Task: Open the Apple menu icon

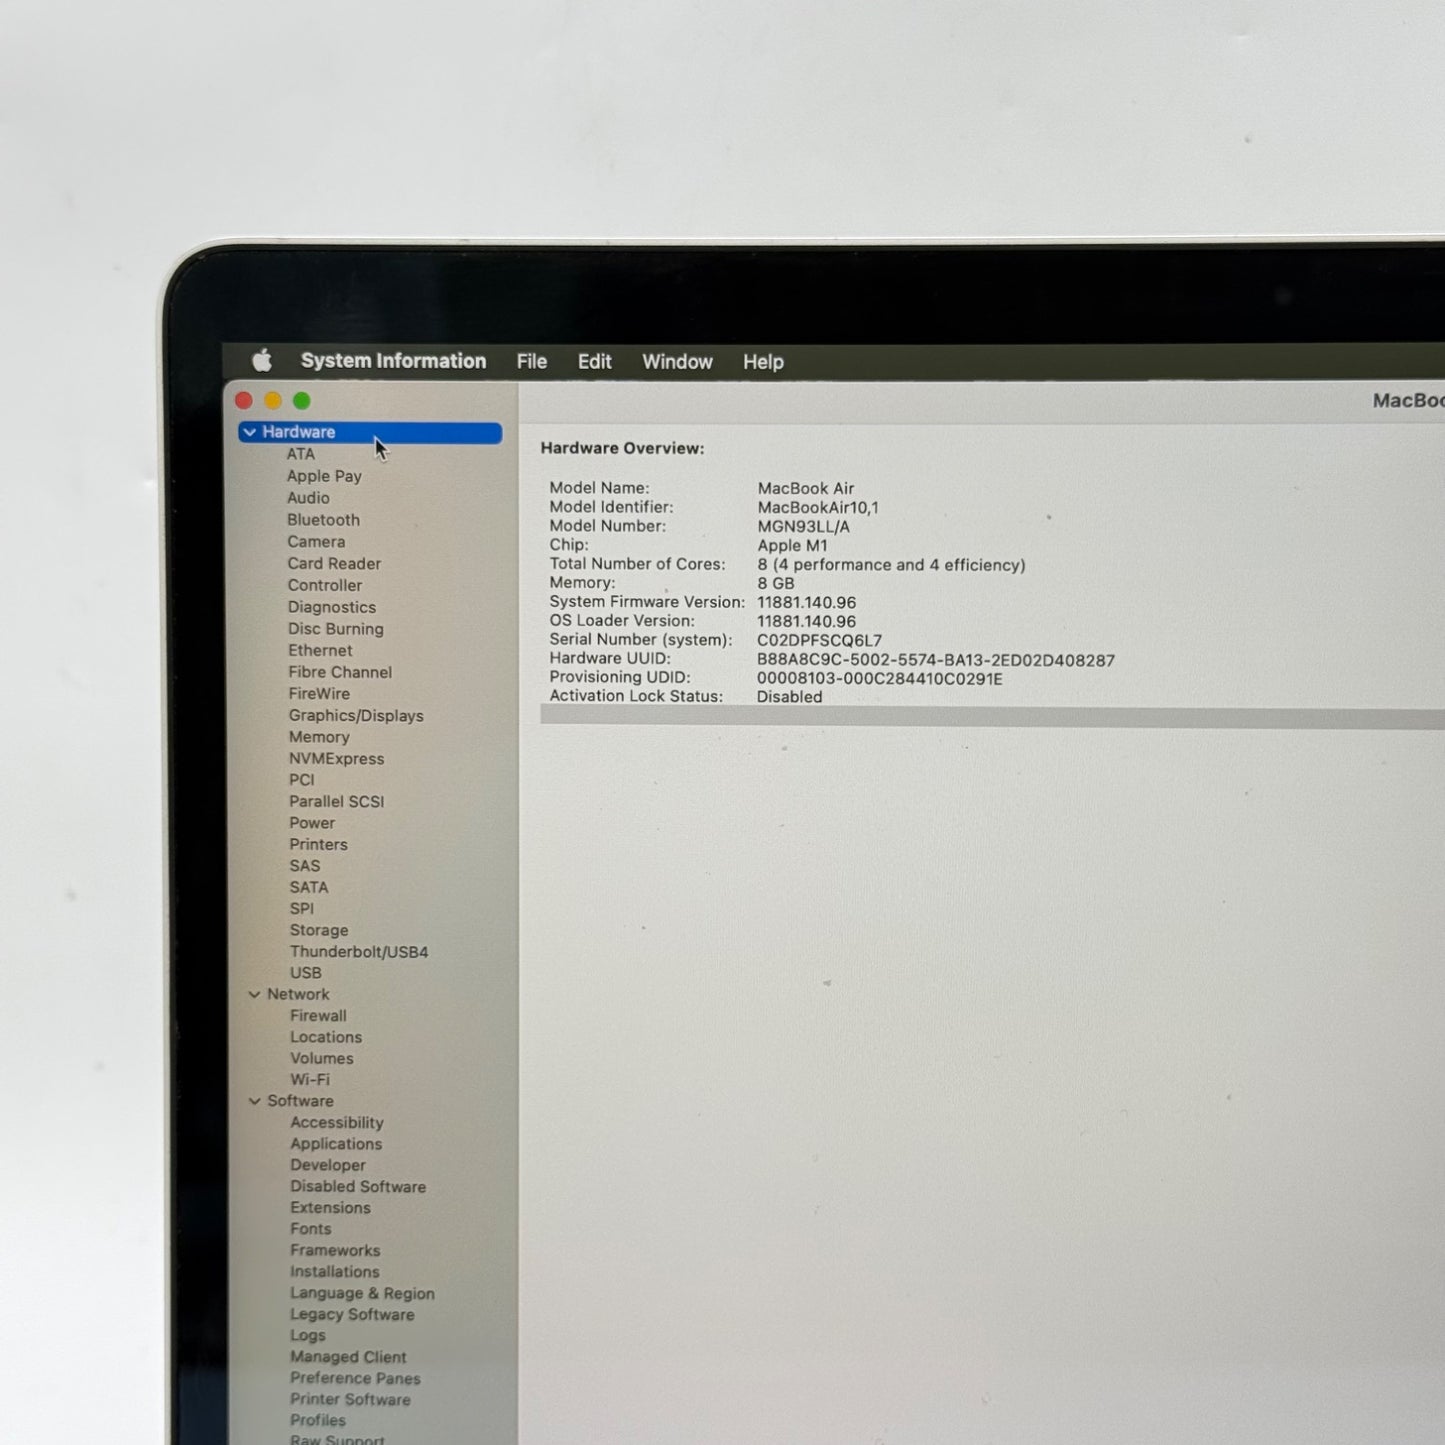Action: click(262, 361)
